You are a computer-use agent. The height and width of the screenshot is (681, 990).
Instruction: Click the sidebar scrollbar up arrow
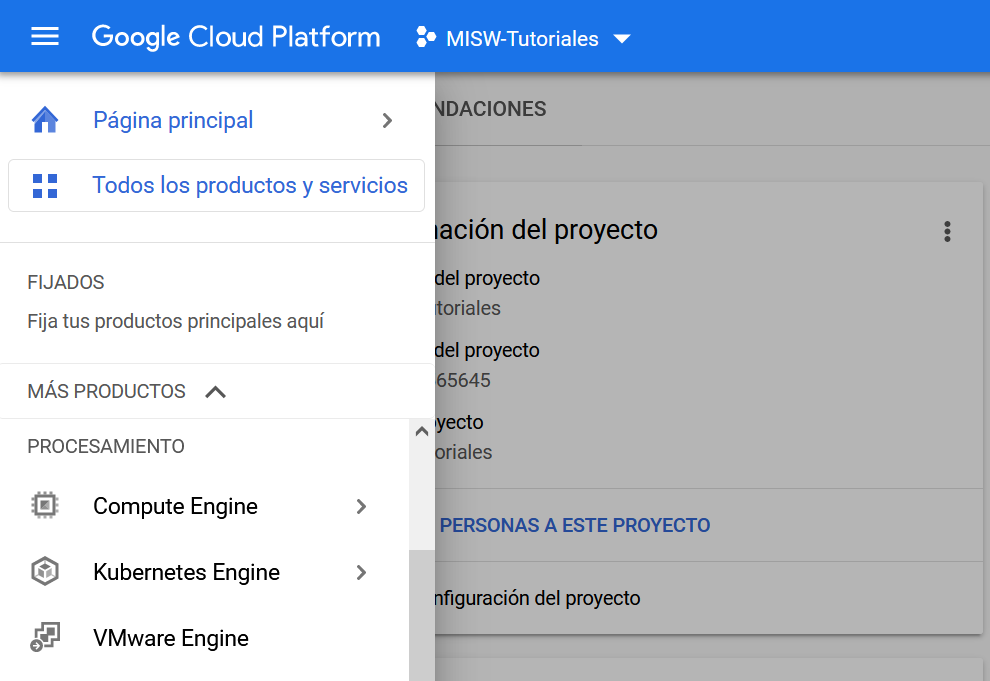[x=422, y=432]
